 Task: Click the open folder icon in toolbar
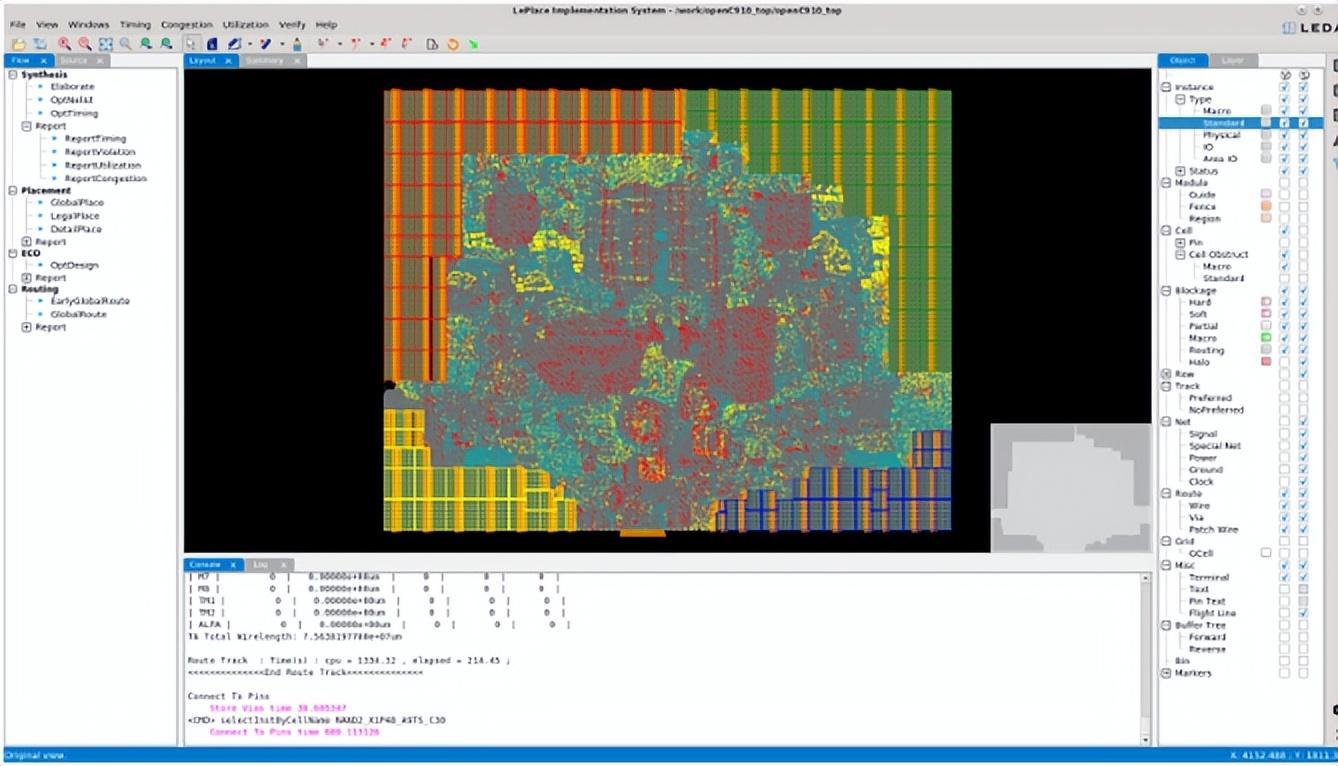(18, 44)
